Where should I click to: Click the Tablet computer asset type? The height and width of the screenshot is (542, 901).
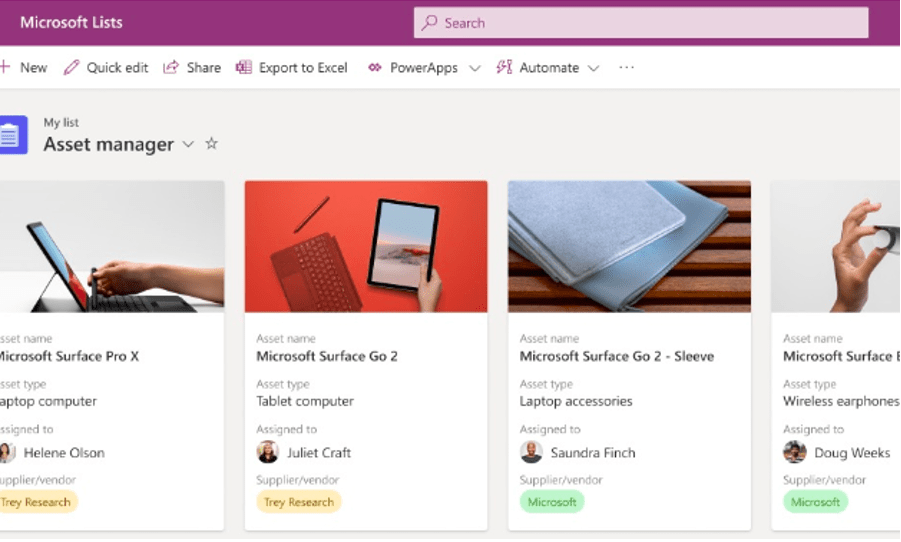305,401
